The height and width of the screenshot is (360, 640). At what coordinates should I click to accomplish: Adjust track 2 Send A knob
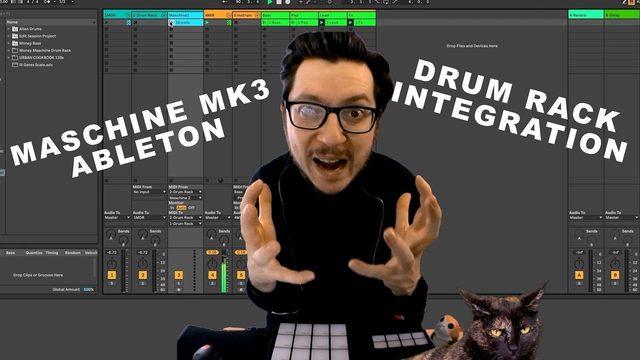(x=142, y=234)
